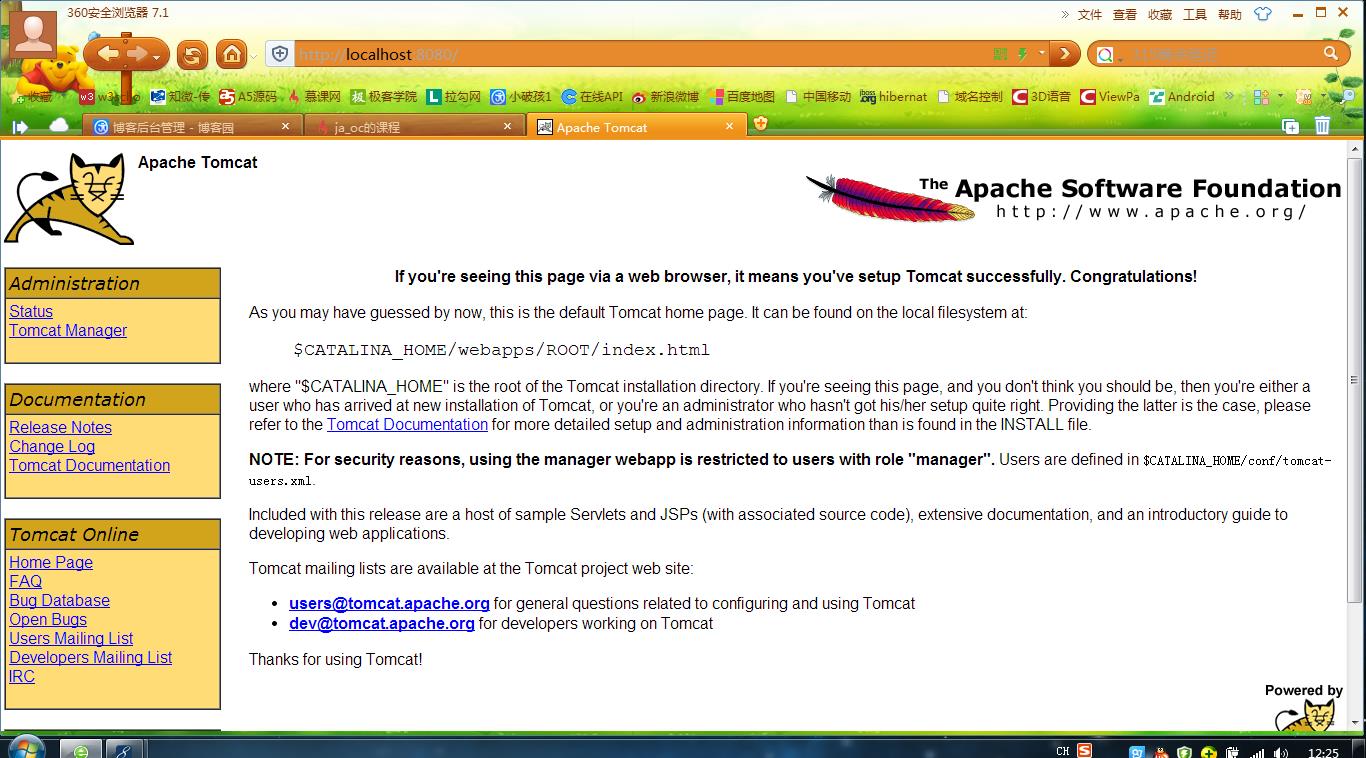This screenshot has width=1366, height=758.
Task: Click the search input box
Action: (1221, 54)
